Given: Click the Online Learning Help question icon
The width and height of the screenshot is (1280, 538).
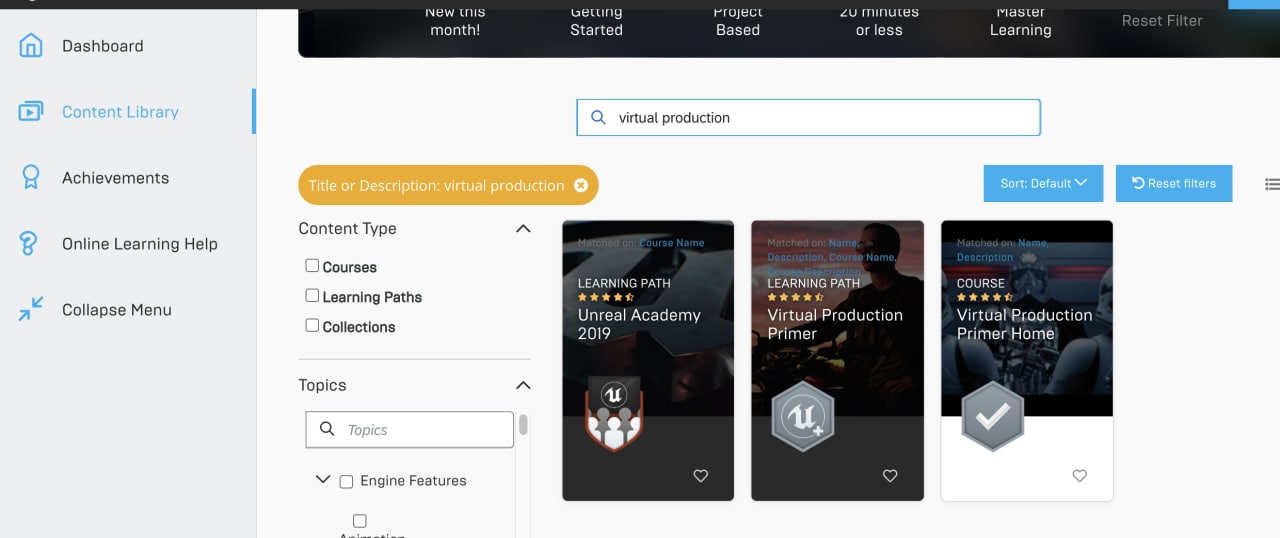Looking at the screenshot, I should (29, 243).
